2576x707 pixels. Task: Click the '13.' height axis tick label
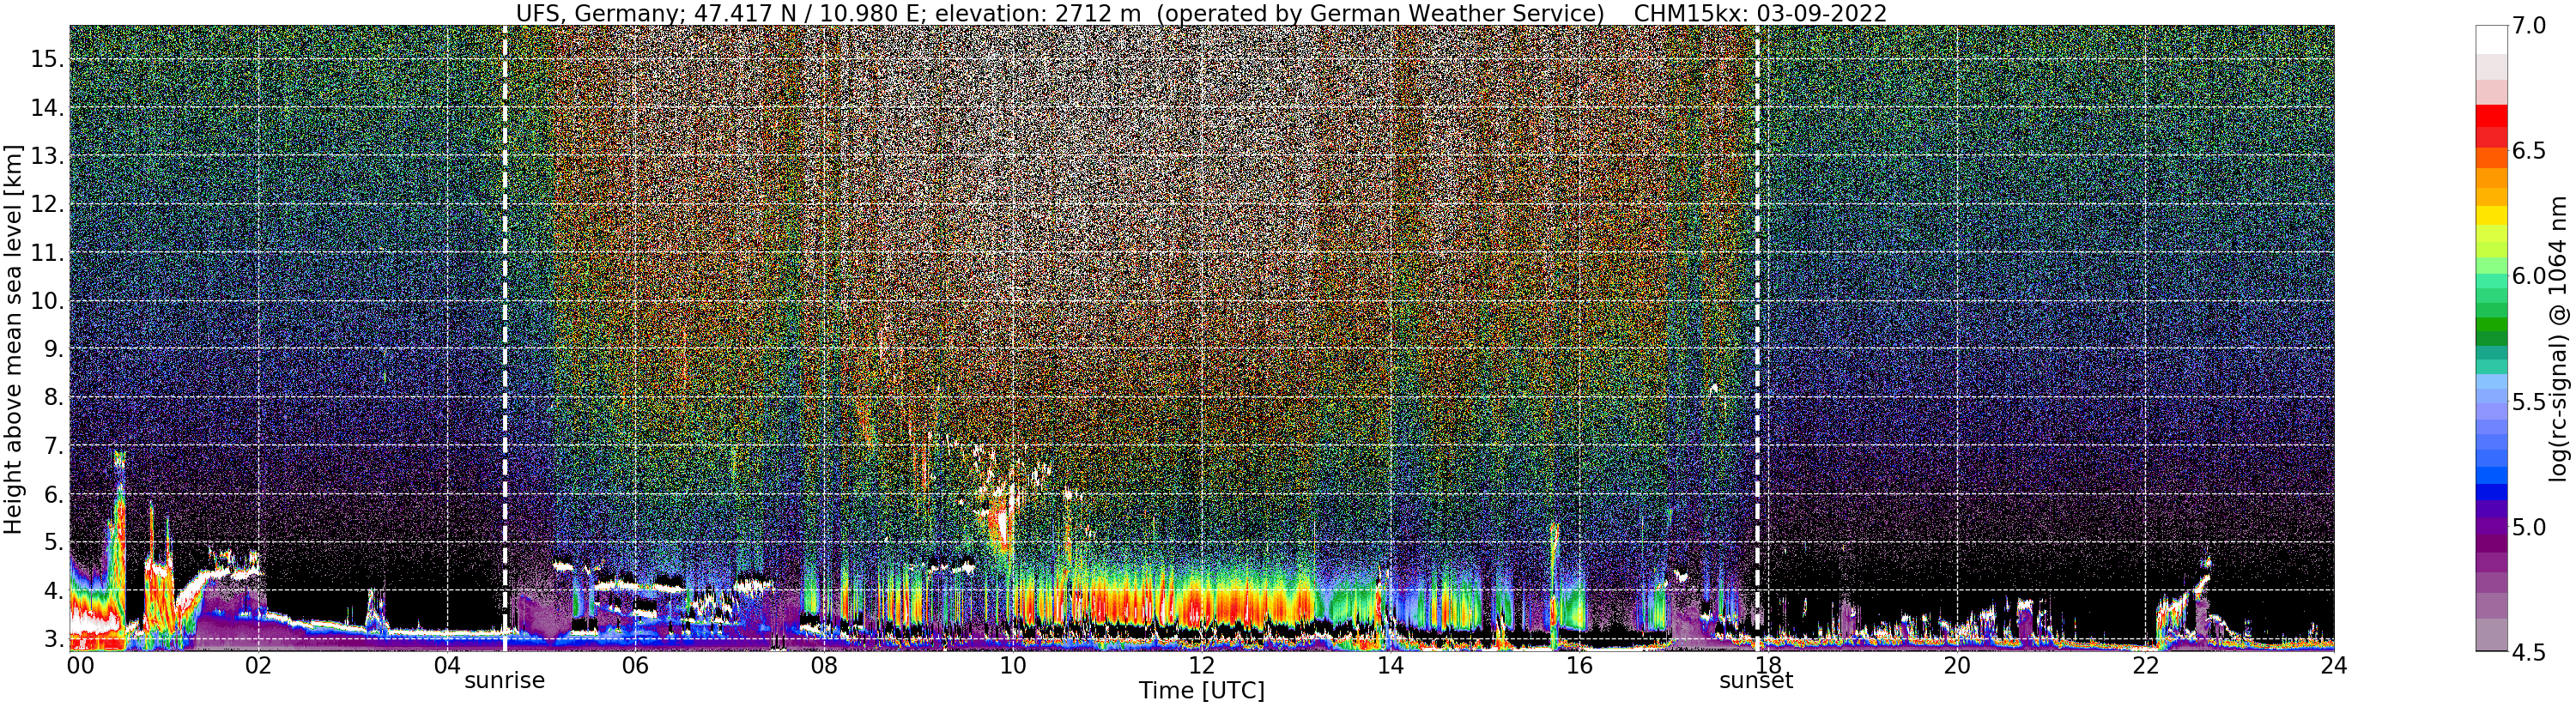coord(48,156)
